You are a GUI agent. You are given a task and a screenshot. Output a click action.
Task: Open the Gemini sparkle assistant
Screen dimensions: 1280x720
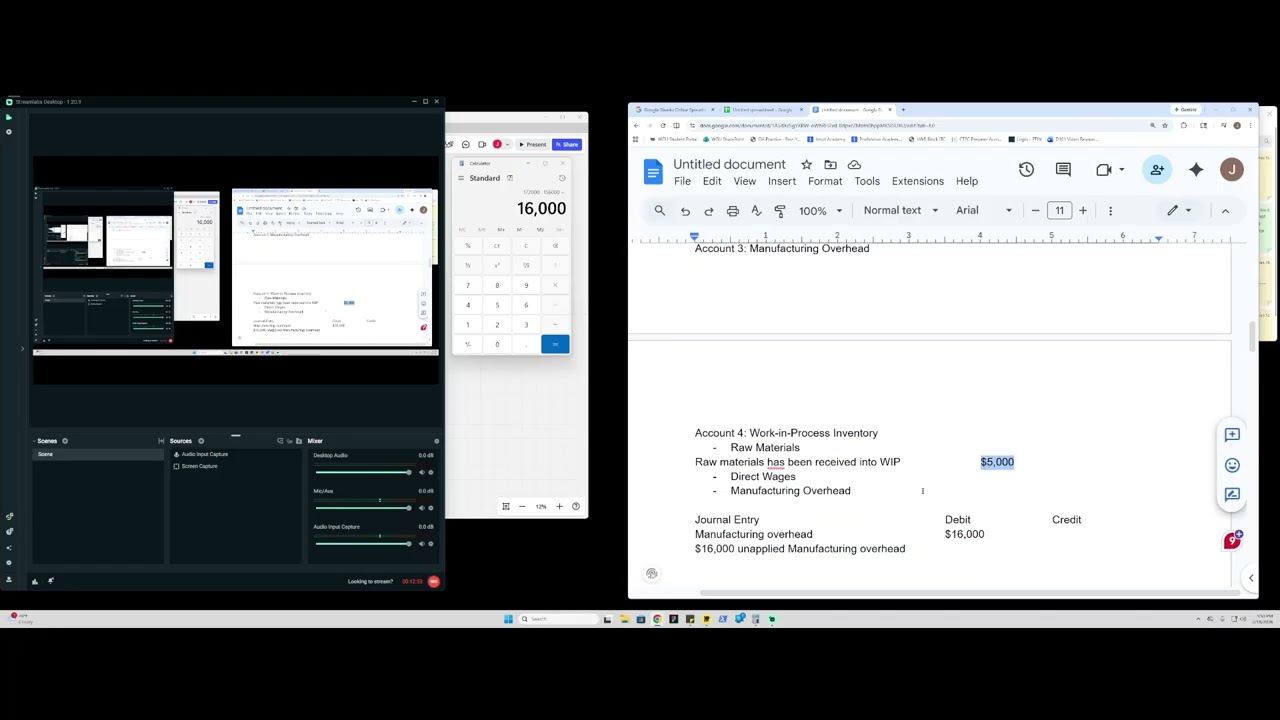[x=1196, y=170]
